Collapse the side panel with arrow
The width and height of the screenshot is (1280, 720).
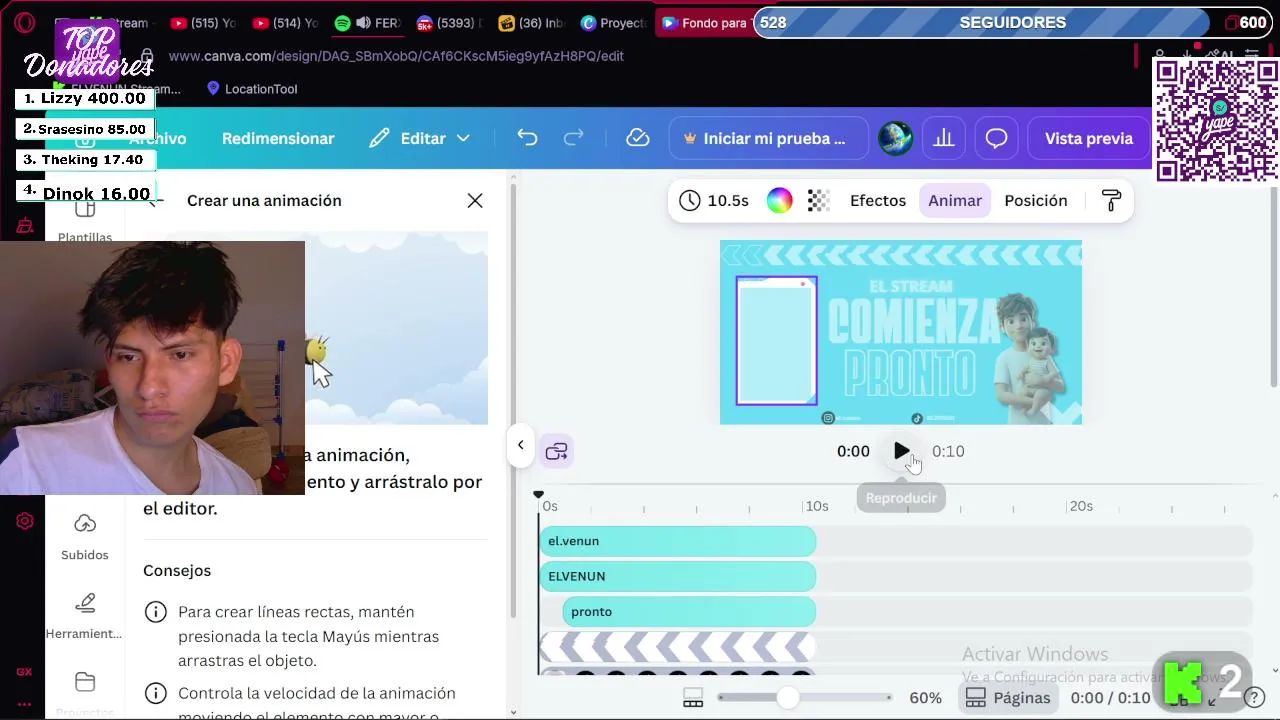(520, 446)
